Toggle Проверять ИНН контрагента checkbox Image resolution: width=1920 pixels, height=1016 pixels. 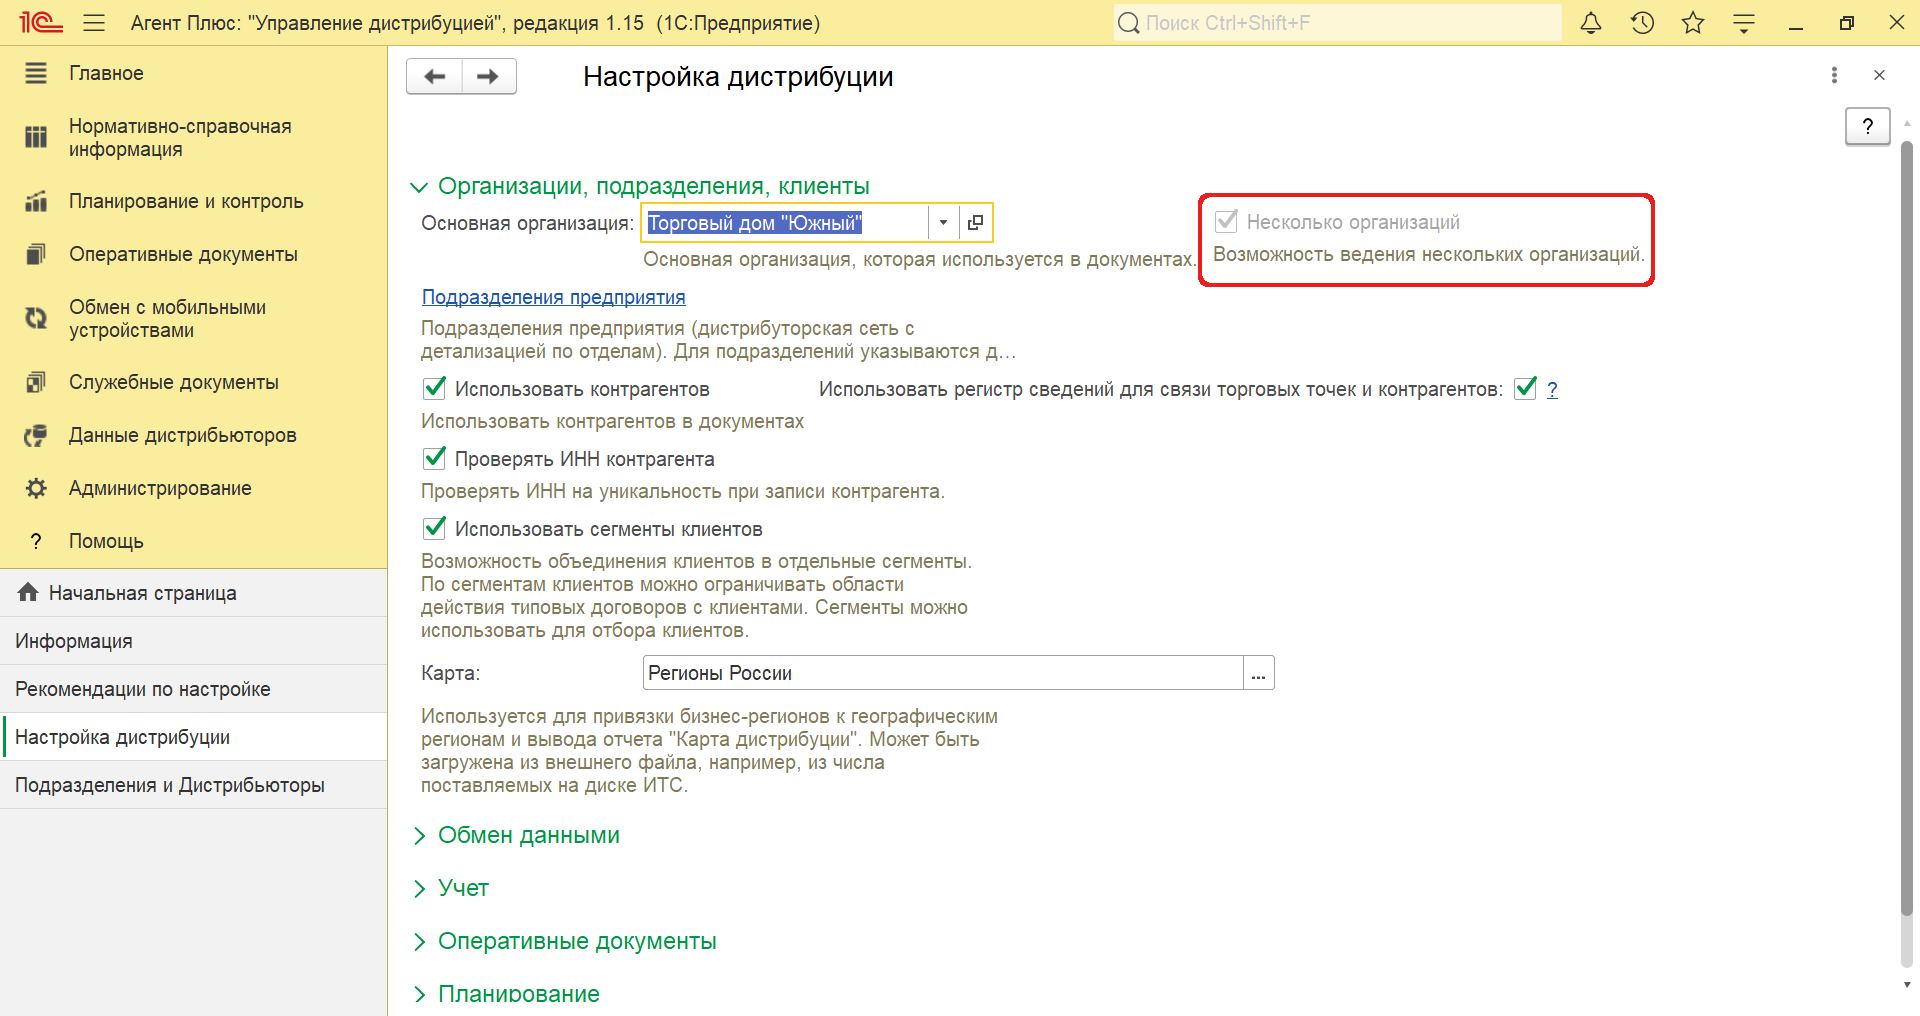coord(434,458)
